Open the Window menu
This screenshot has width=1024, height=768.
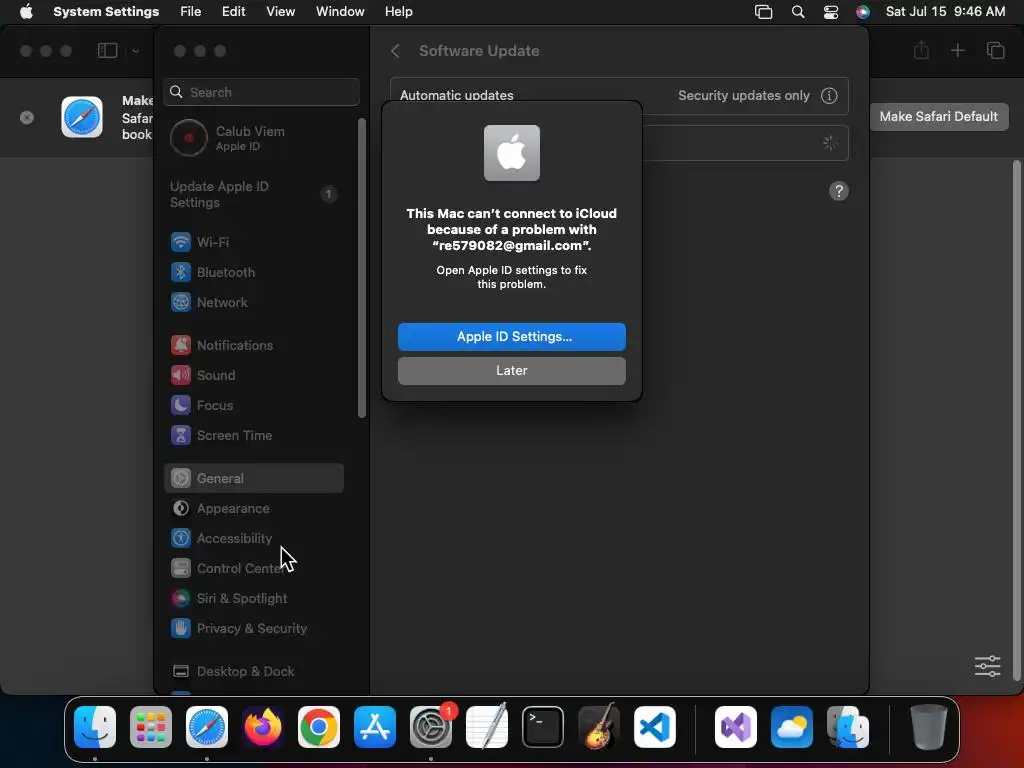pos(340,12)
